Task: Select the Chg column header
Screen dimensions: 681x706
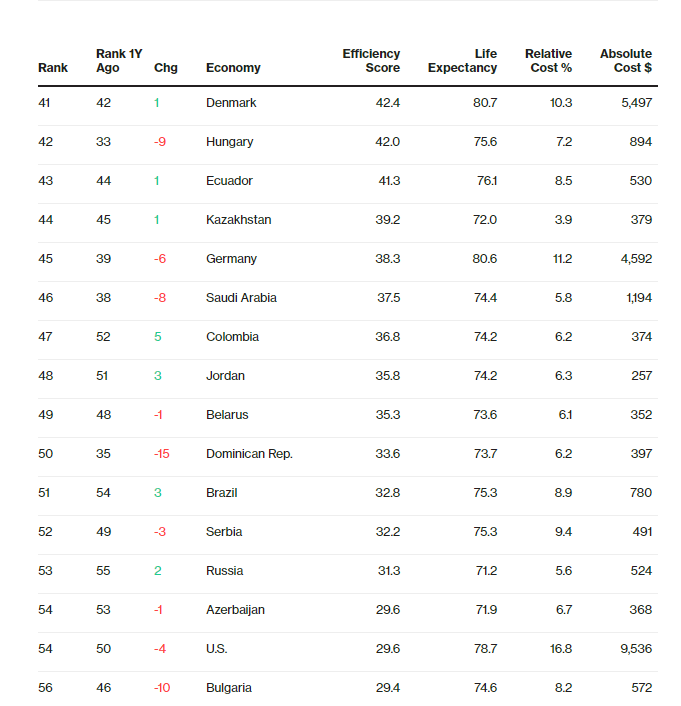Action: (x=166, y=68)
